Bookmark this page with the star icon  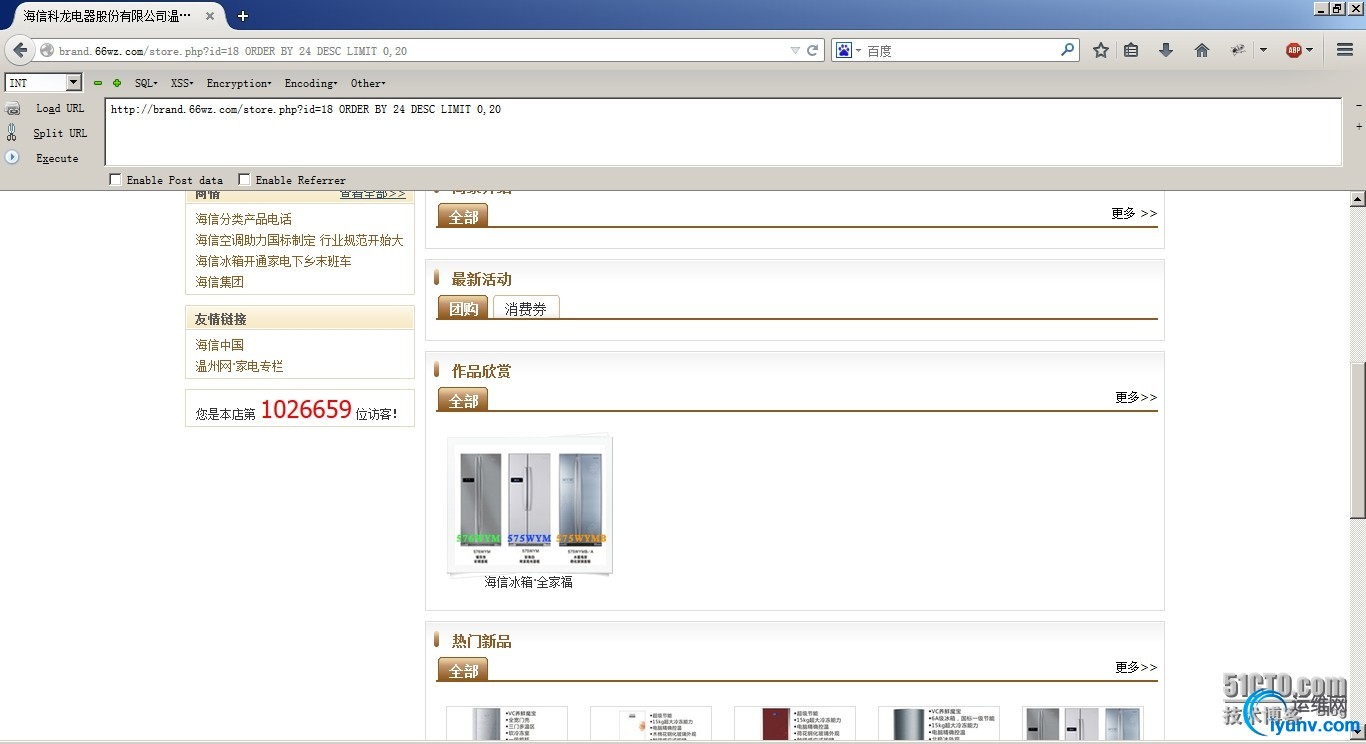(x=1100, y=50)
